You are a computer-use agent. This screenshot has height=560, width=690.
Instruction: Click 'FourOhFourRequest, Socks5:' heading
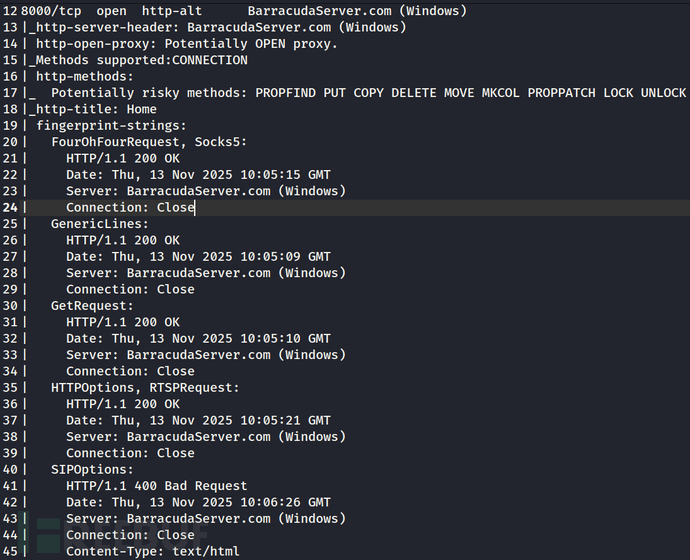148,142
